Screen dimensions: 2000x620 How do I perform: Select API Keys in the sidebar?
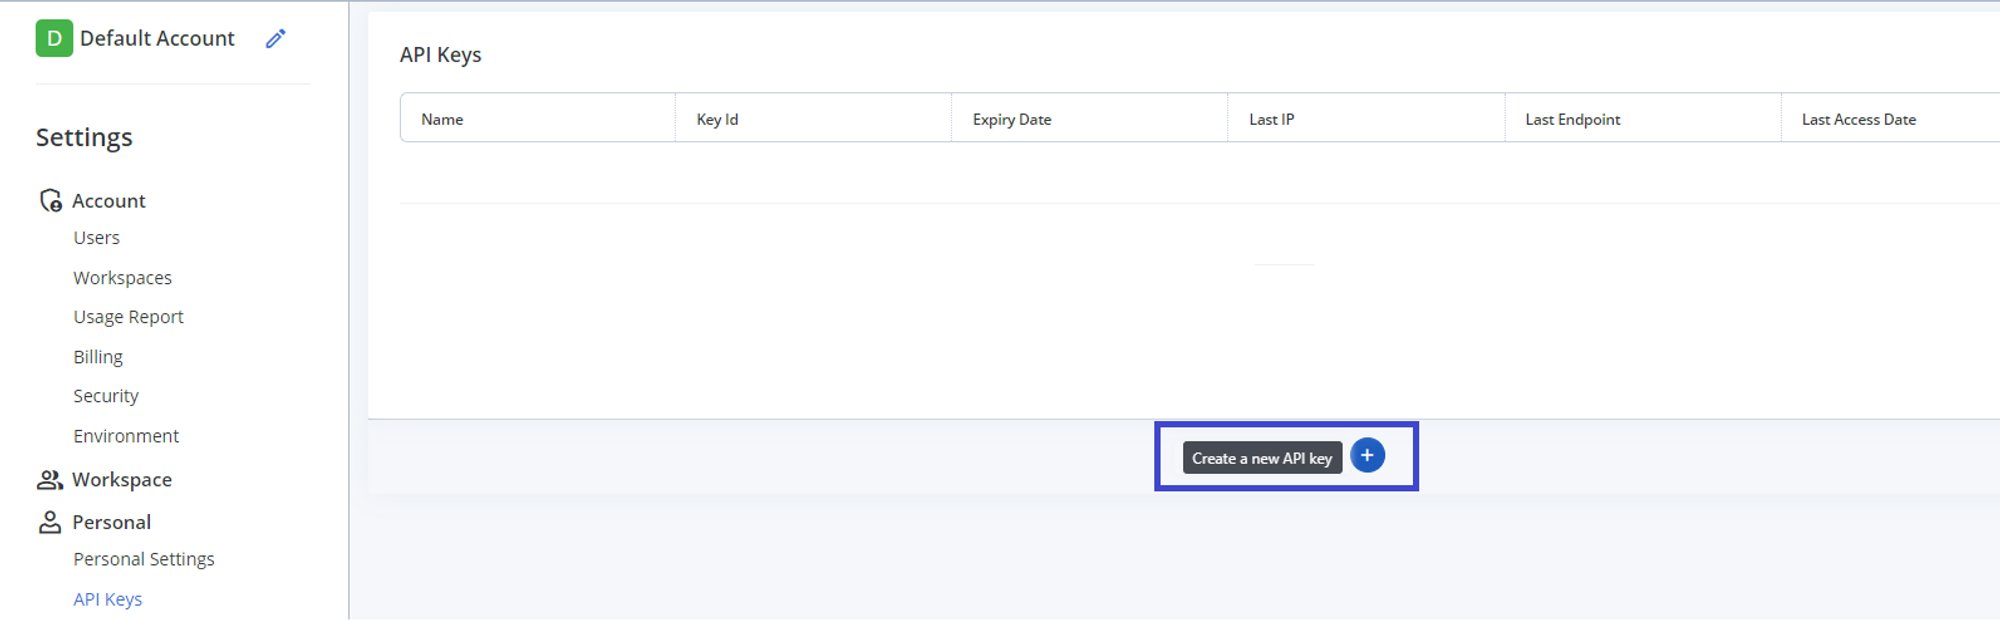[x=107, y=599]
